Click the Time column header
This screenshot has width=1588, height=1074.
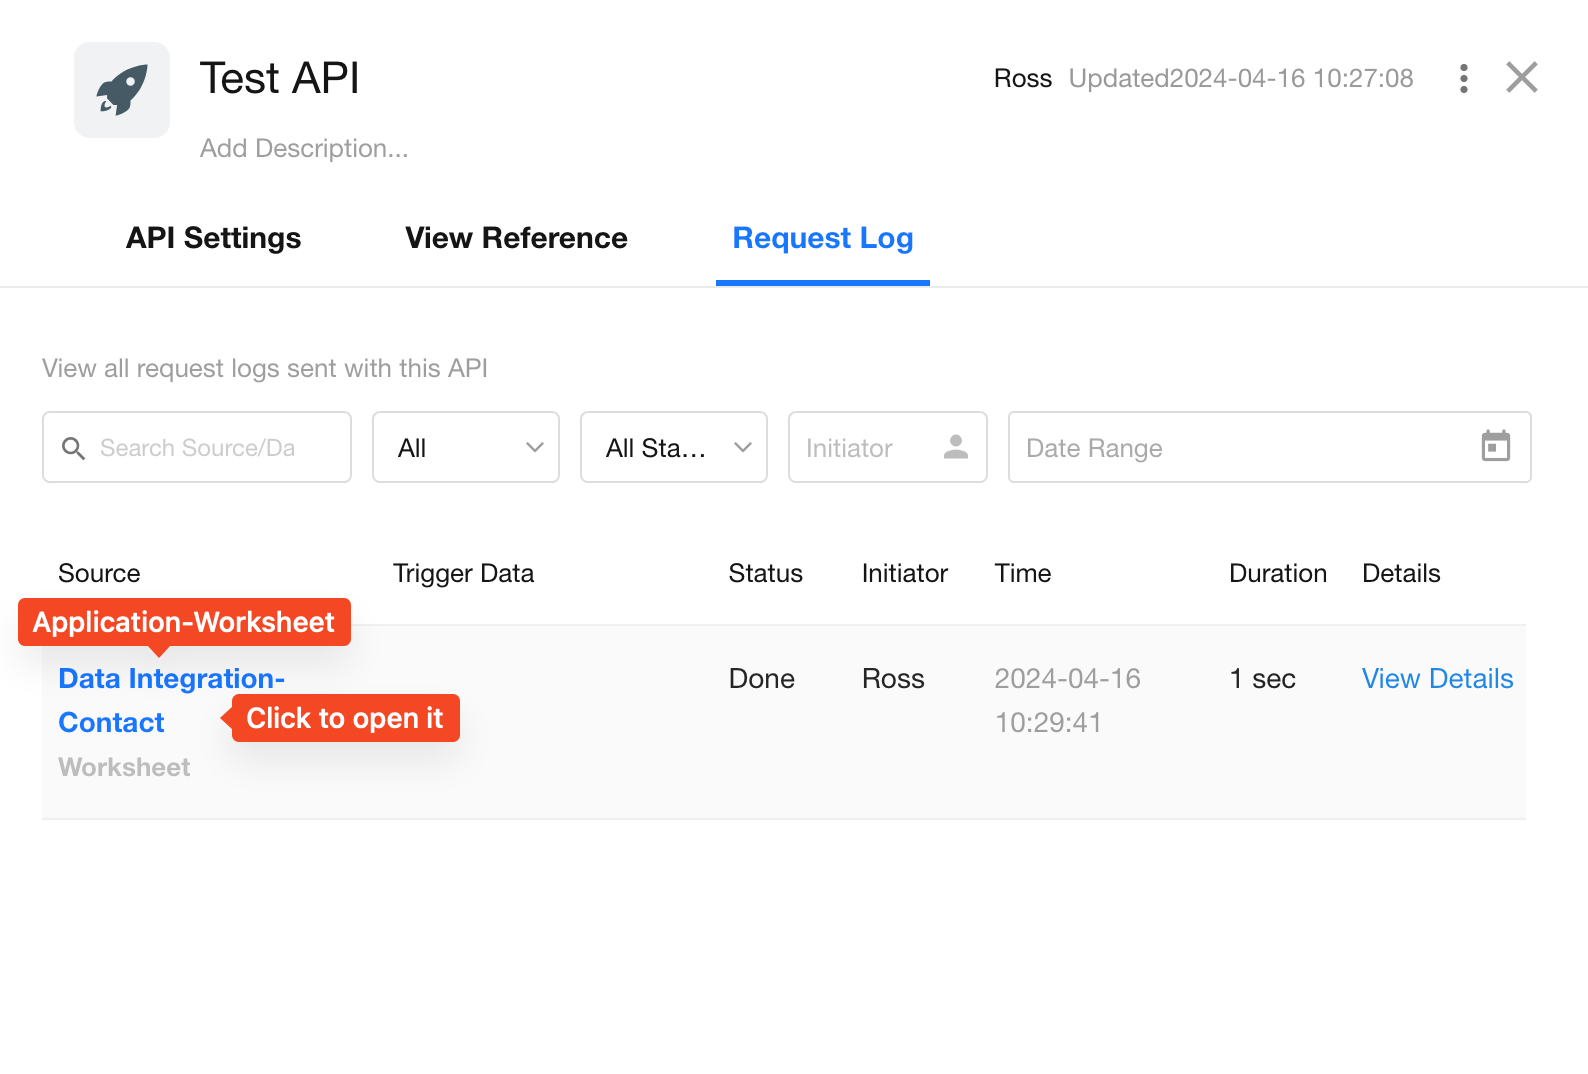(x=1022, y=573)
